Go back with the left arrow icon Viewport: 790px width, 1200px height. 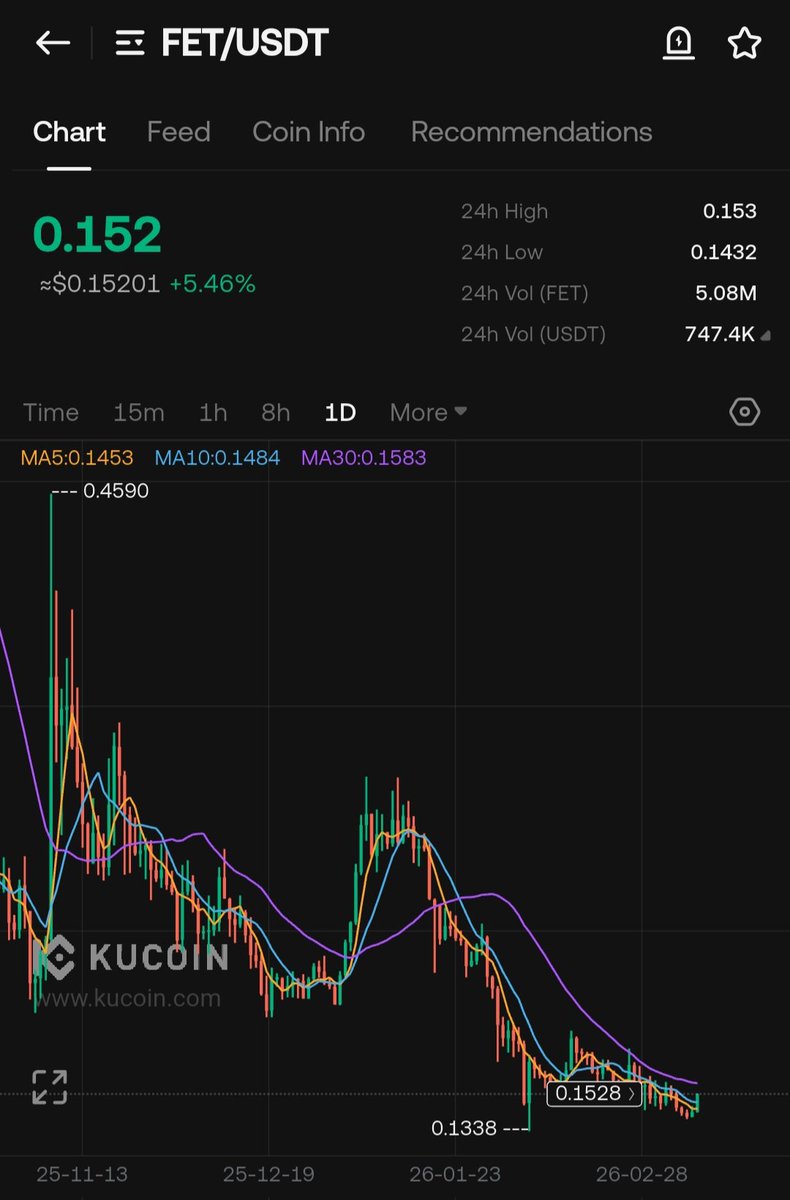click(53, 43)
